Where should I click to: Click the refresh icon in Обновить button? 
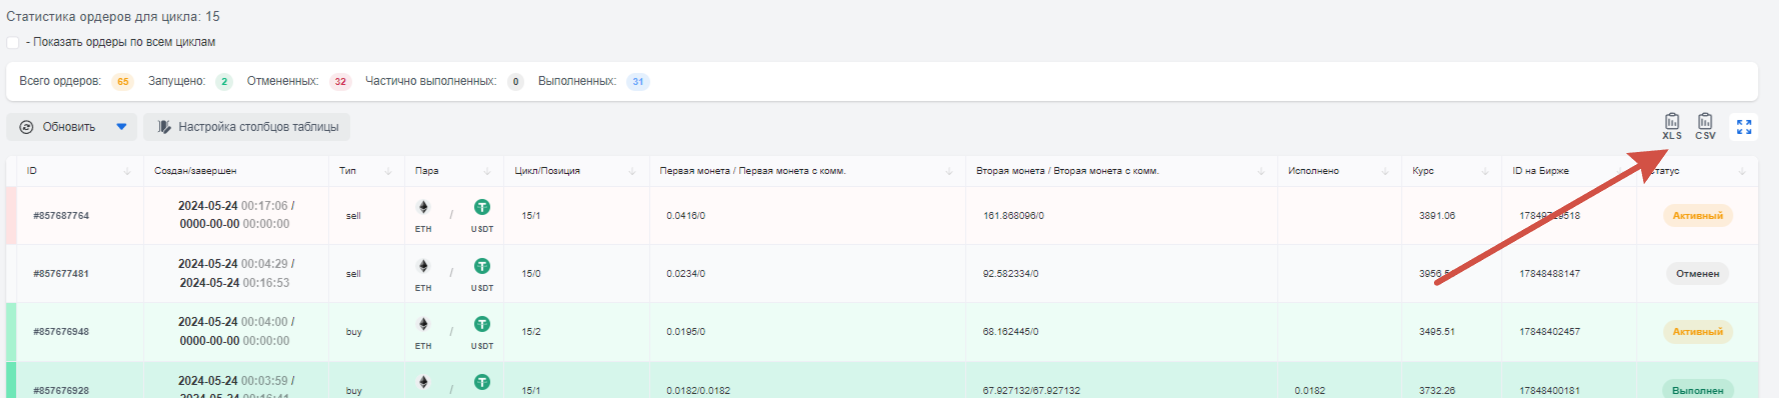27,127
